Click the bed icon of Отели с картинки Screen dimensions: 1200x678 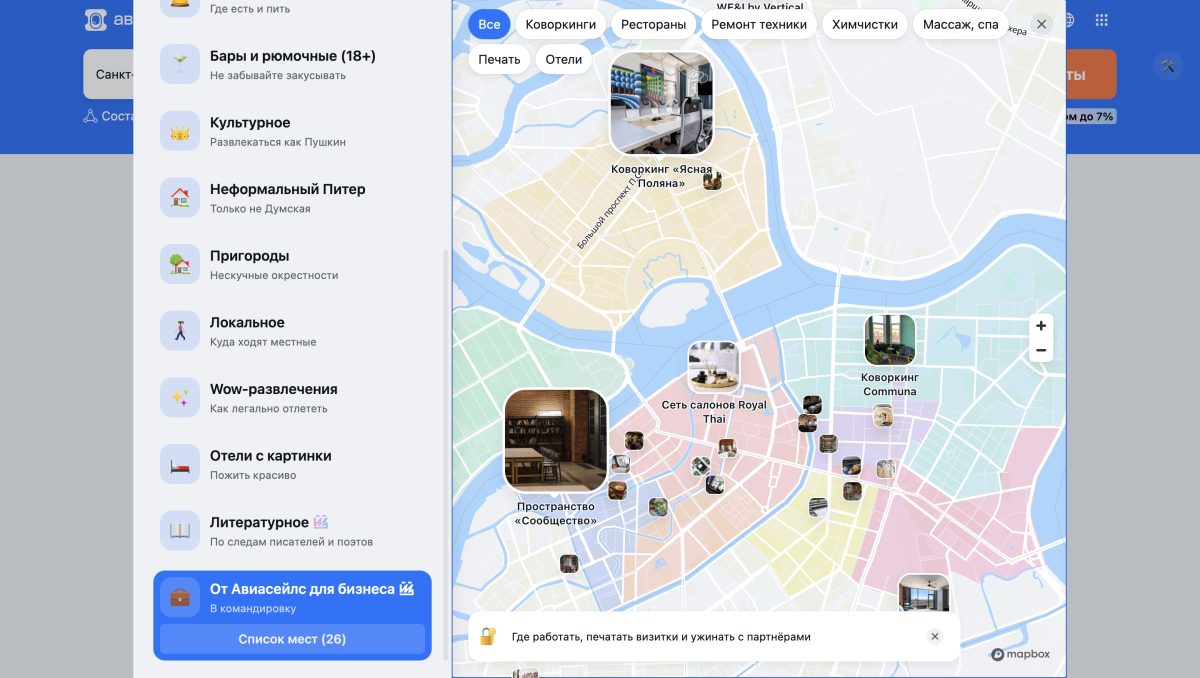(180, 464)
